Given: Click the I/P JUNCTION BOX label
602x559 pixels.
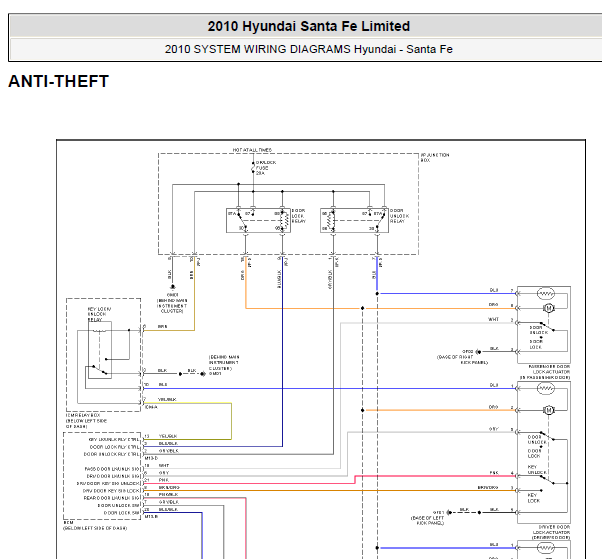Looking at the screenshot, I should pos(435,157).
